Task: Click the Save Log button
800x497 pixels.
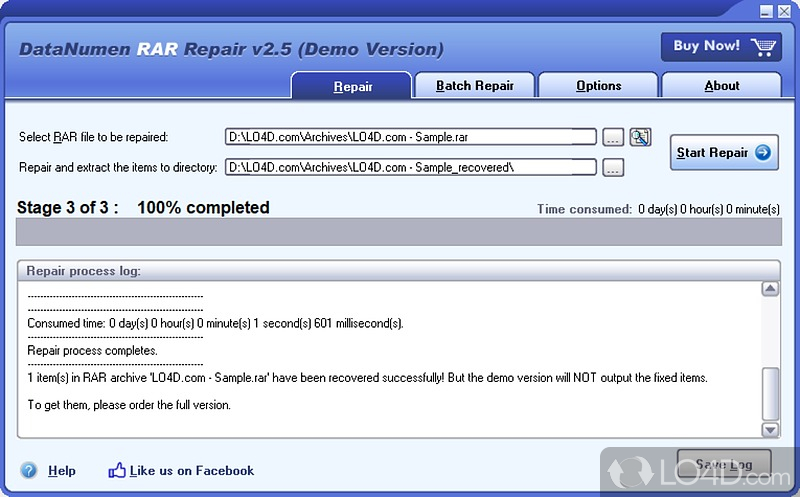Action: pos(724,464)
